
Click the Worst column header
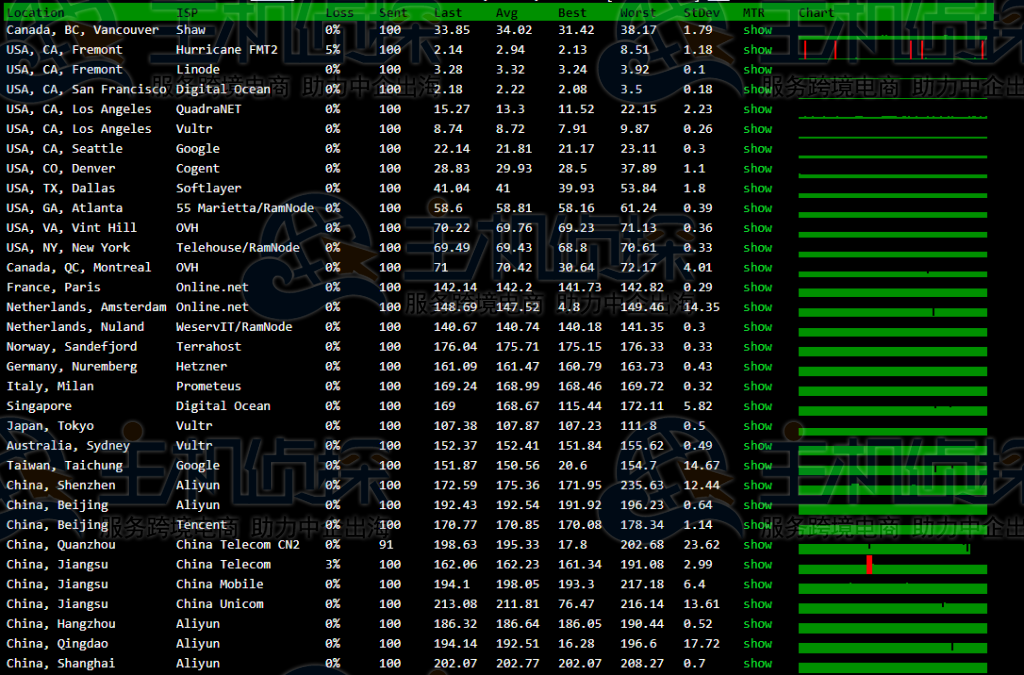(x=638, y=13)
